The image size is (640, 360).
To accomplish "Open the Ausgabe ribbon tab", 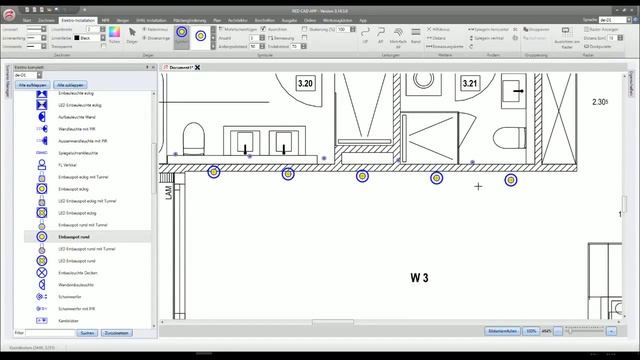I will (x=289, y=20).
